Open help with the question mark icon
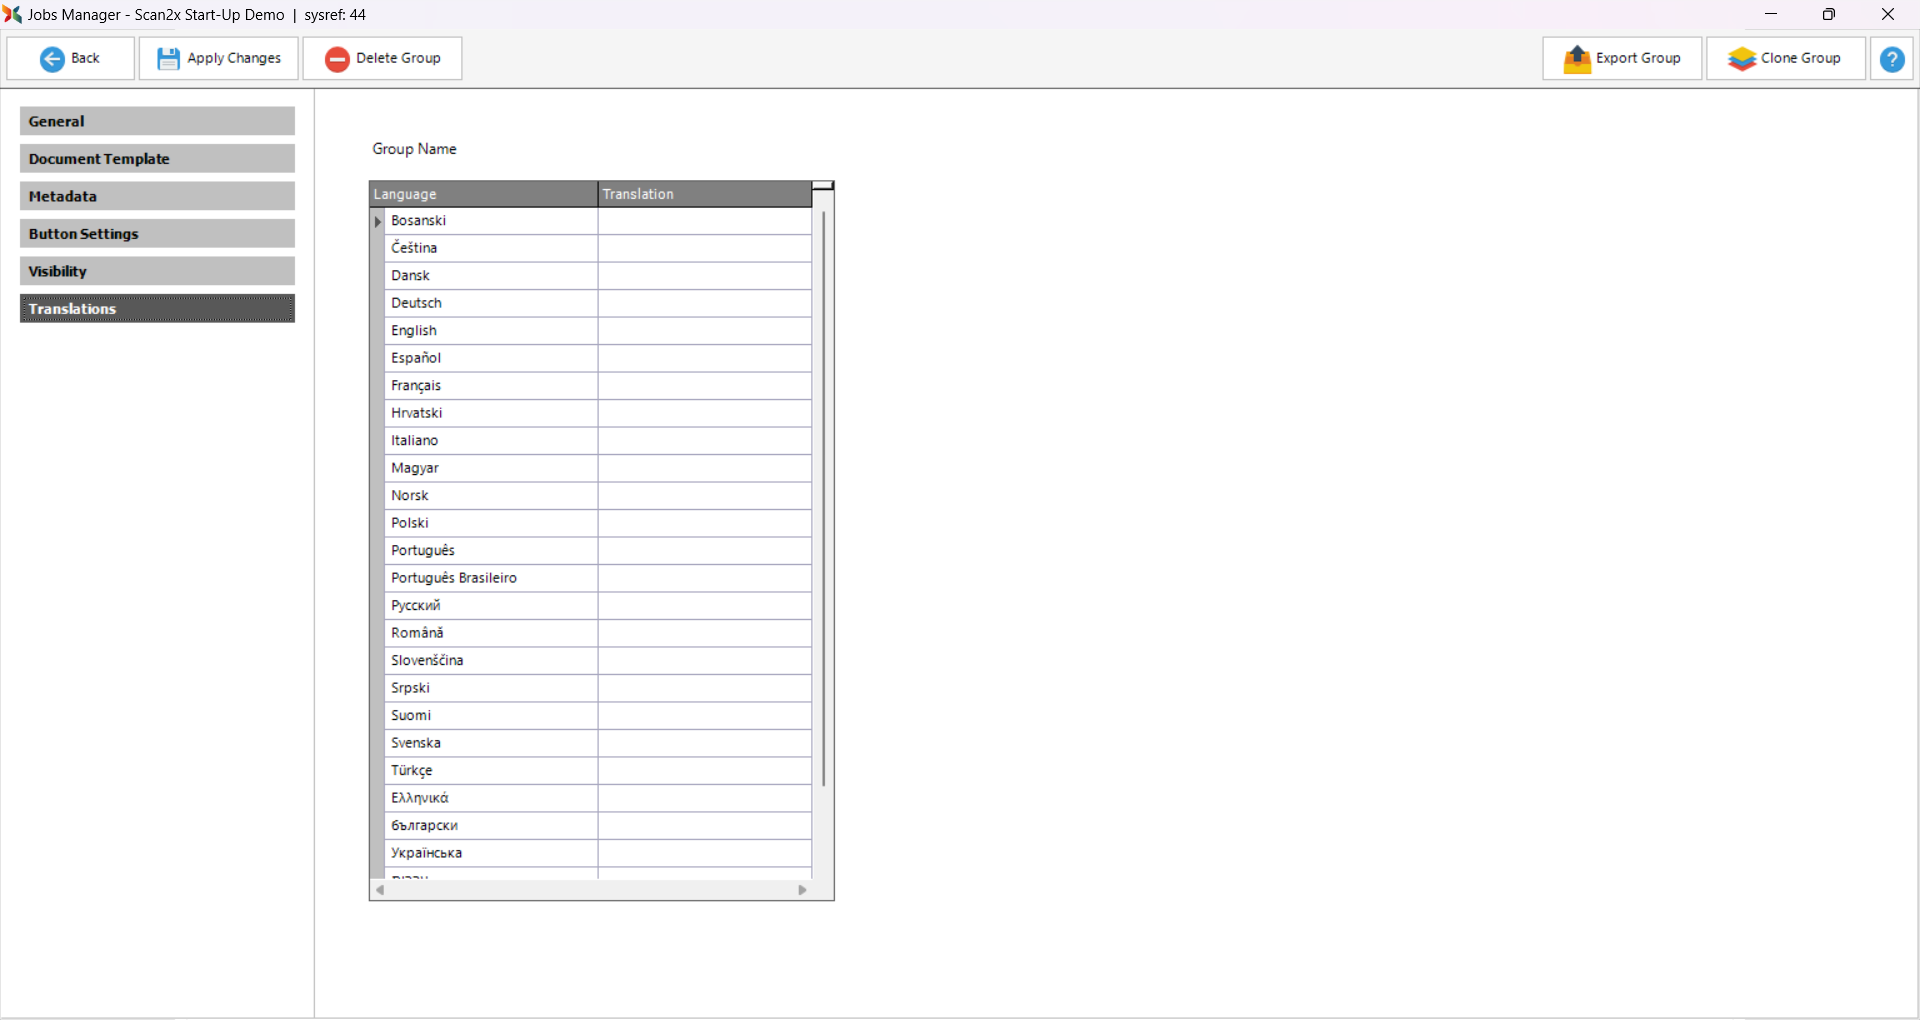1920x1020 pixels. click(1891, 59)
